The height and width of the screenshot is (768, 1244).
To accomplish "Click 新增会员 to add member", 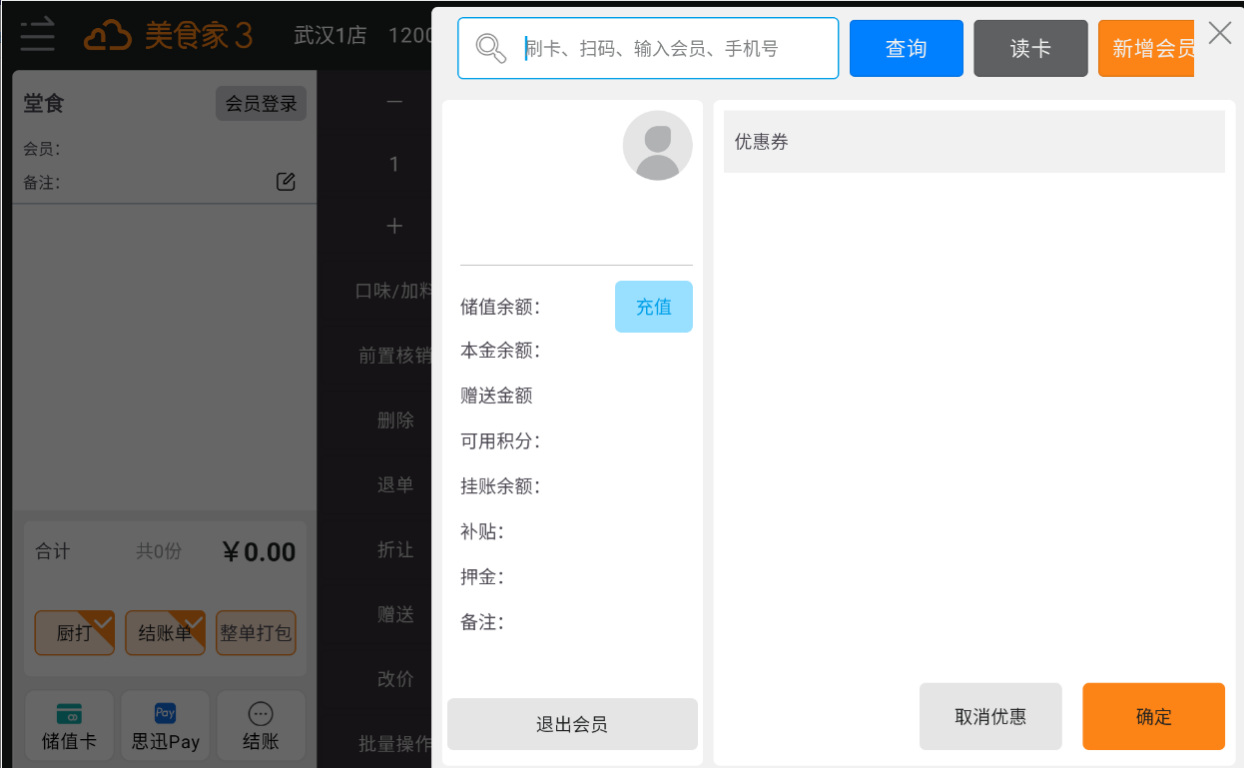I will (x=1146, y=48).
